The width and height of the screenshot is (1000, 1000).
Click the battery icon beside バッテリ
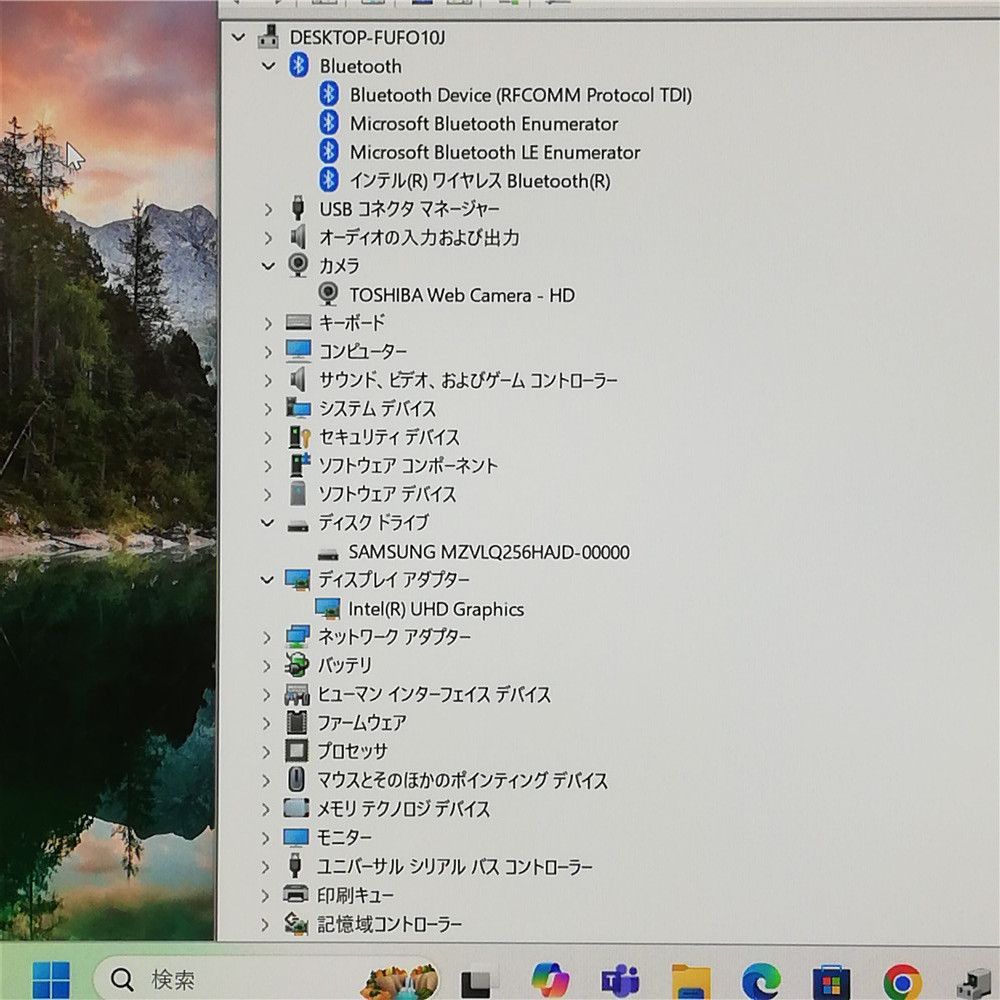click(x=296, y=666)
